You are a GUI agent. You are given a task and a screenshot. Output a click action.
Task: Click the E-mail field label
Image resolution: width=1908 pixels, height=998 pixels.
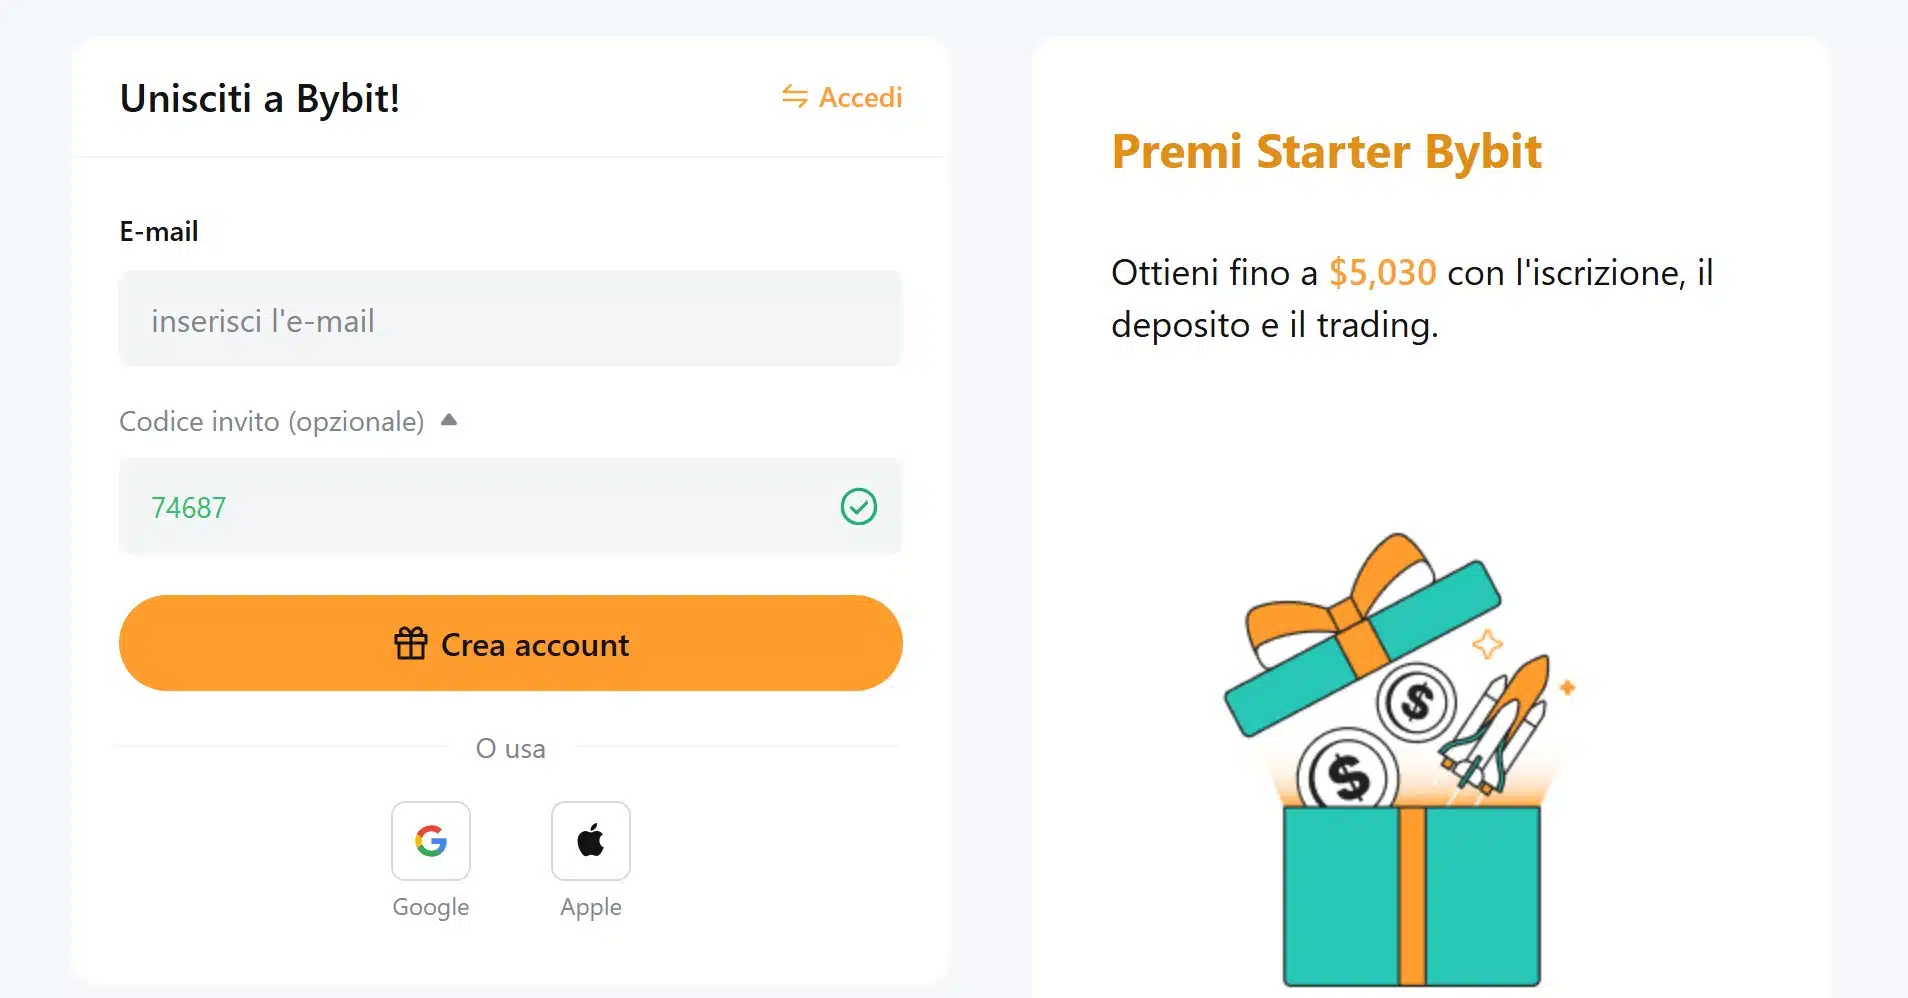[158, 231]
